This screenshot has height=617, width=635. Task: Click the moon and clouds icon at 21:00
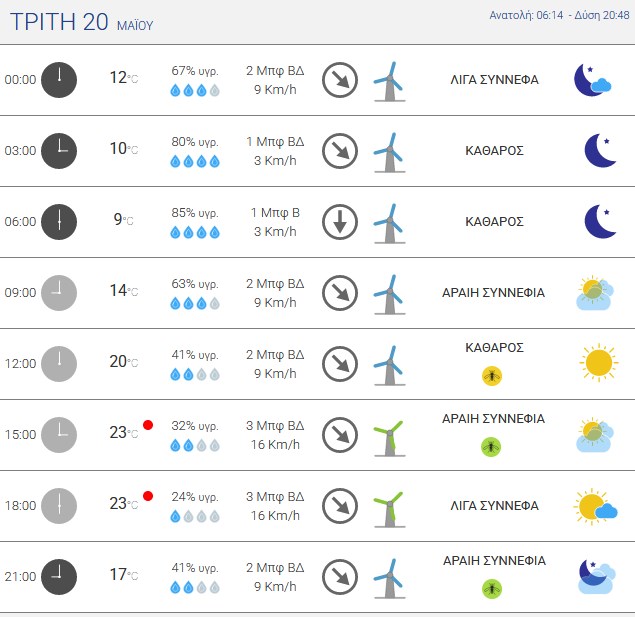pyautogui.click(x=597, y=577)
